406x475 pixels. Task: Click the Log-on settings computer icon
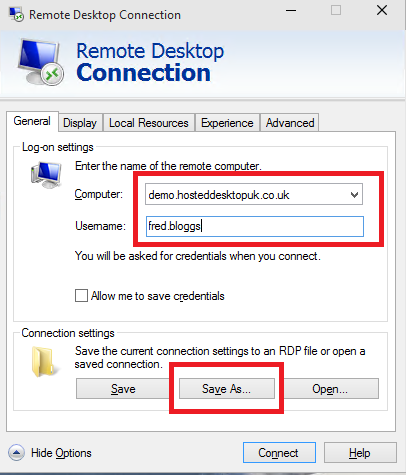[46, 175]
